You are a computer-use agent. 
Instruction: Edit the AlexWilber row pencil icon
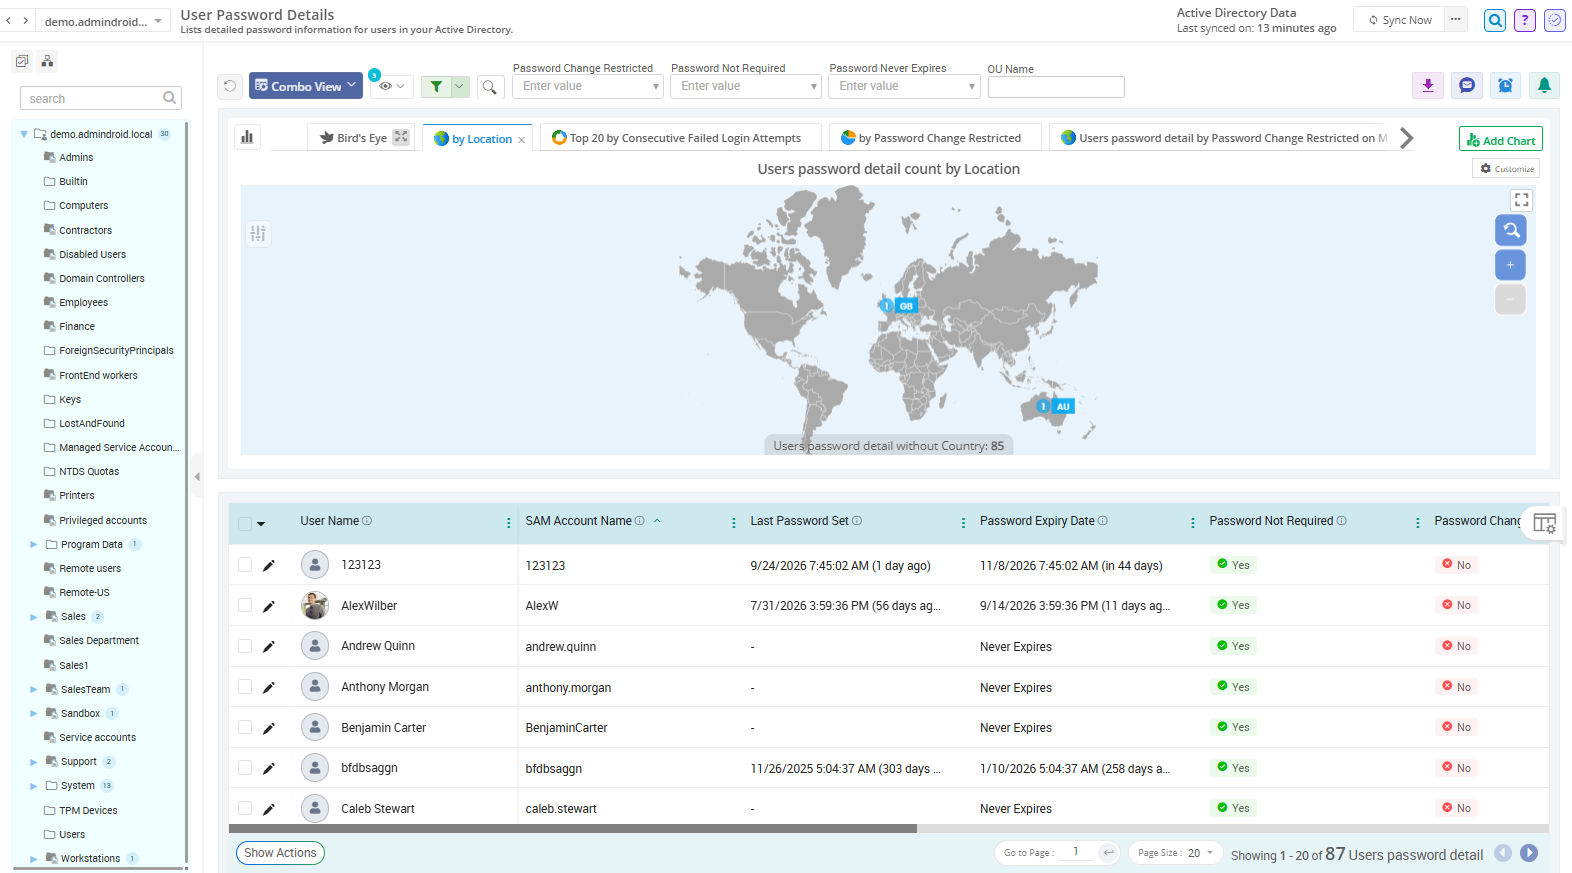[268, 606]
